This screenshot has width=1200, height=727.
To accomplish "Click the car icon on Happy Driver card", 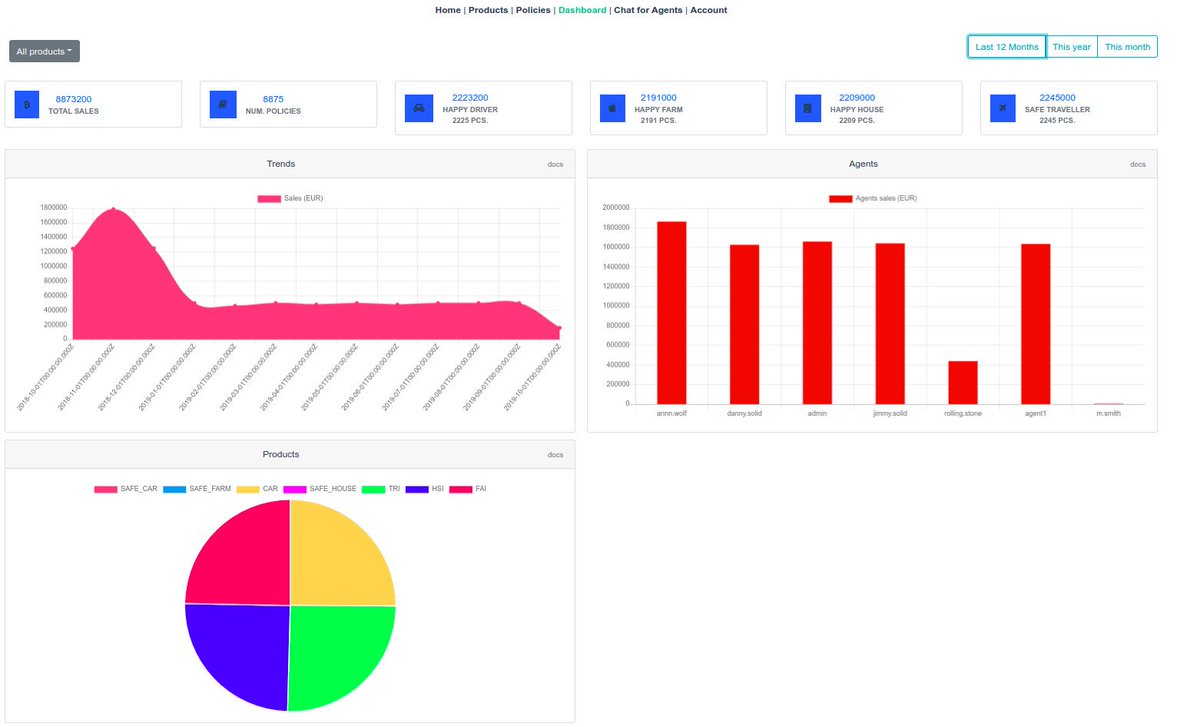I will (x=418, y=108).
